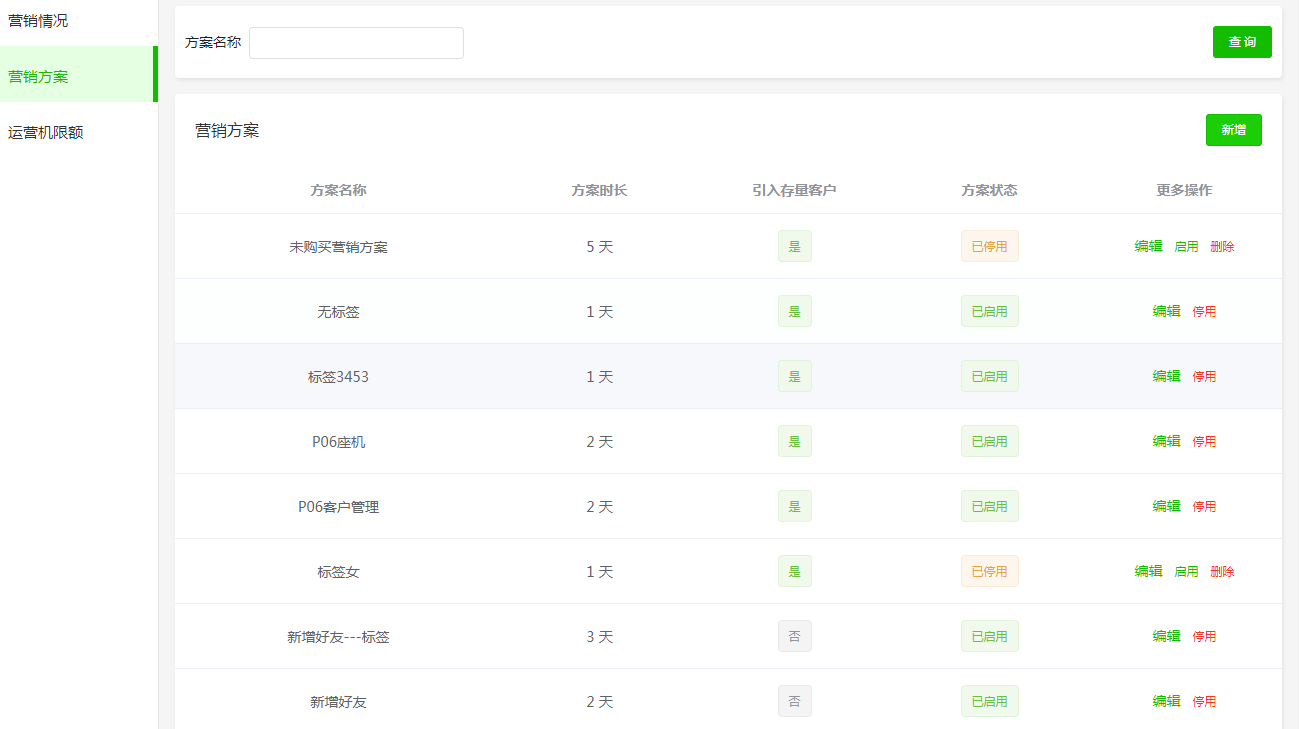Delete the 未购买营销方案 plan
1299x729 pixels.
[x=1222, y=246]
